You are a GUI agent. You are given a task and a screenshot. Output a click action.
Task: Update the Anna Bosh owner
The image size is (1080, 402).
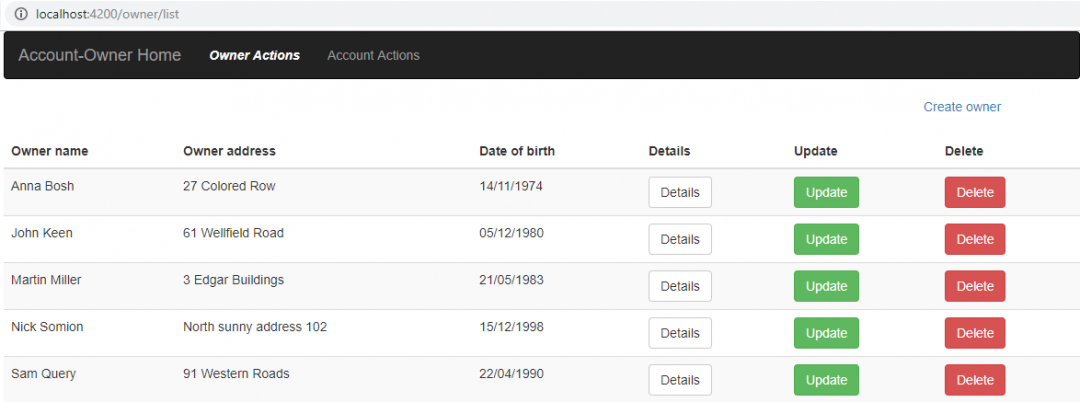coord(827,192)
